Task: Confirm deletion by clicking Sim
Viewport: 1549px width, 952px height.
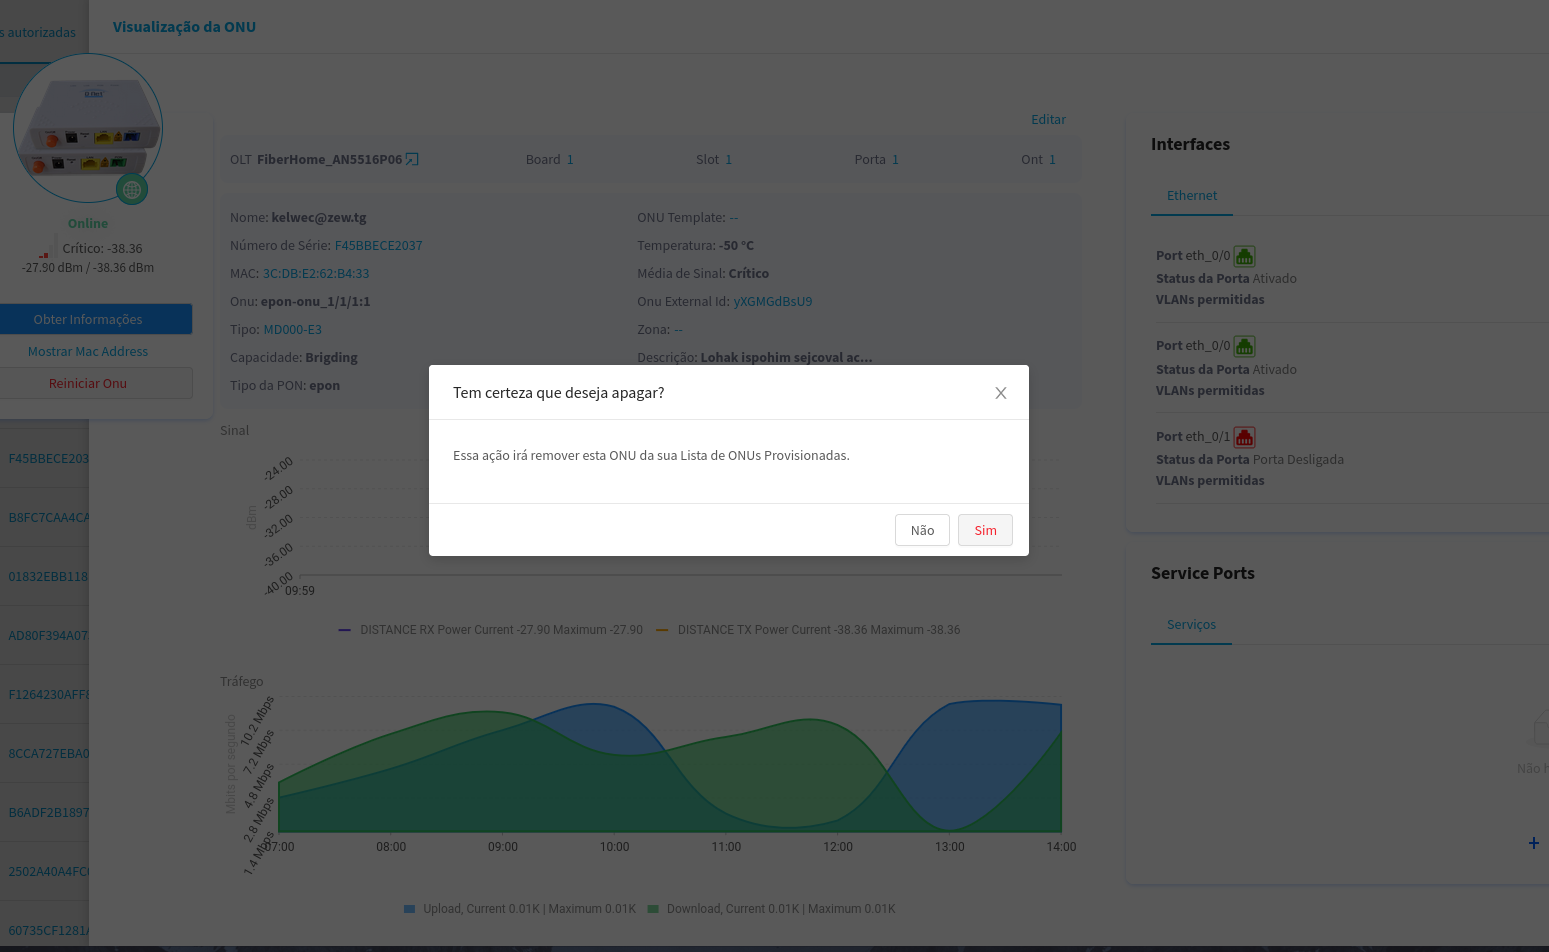Action: [985, 530]
